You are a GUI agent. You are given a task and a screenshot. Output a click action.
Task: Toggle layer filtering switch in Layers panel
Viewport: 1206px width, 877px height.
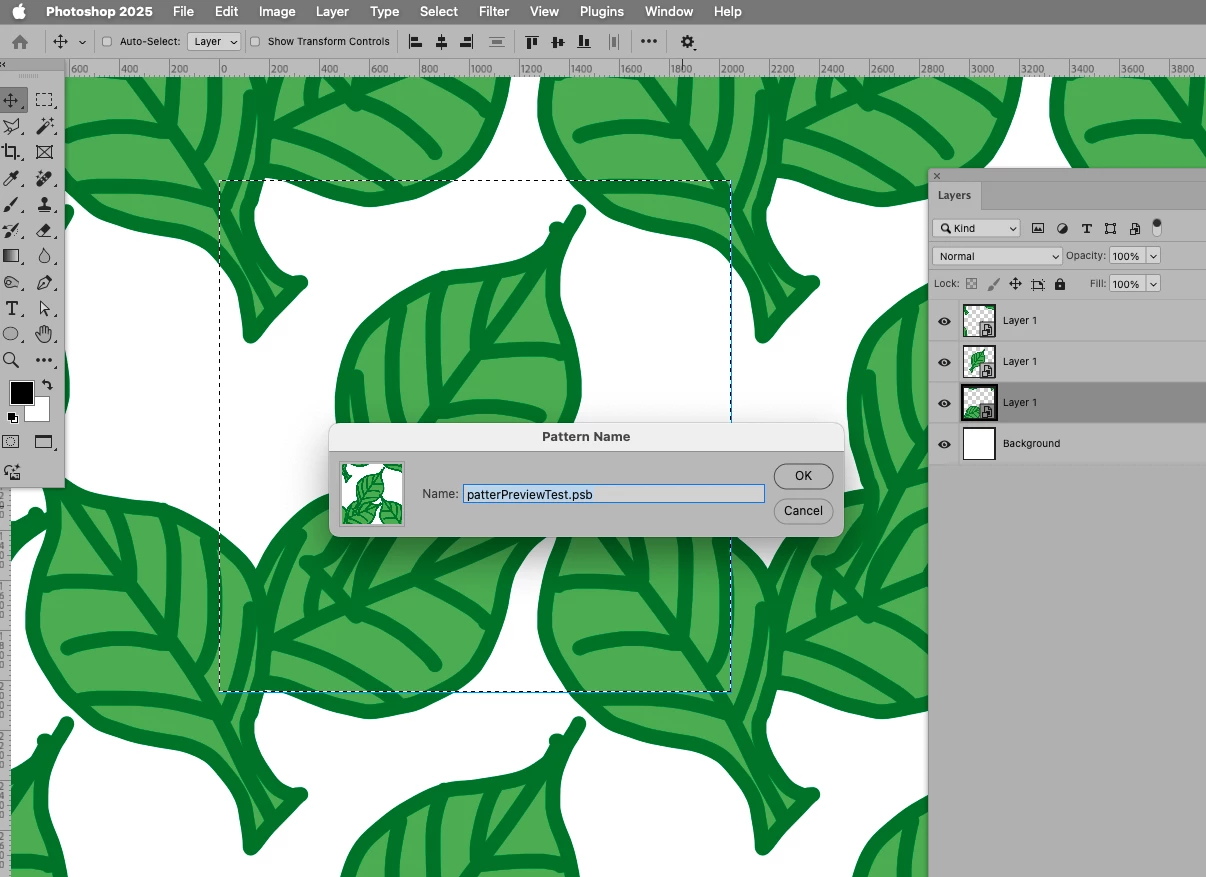pos(1157,227)
